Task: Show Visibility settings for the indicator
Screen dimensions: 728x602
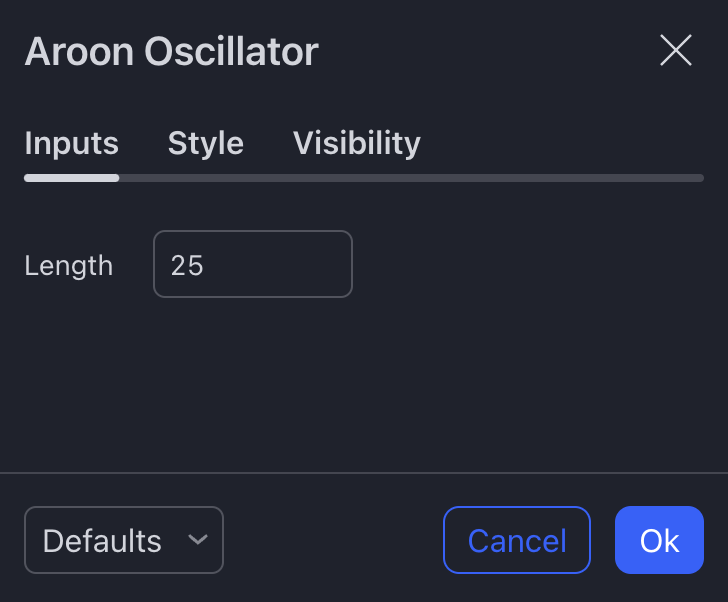Action: point(356,143)
